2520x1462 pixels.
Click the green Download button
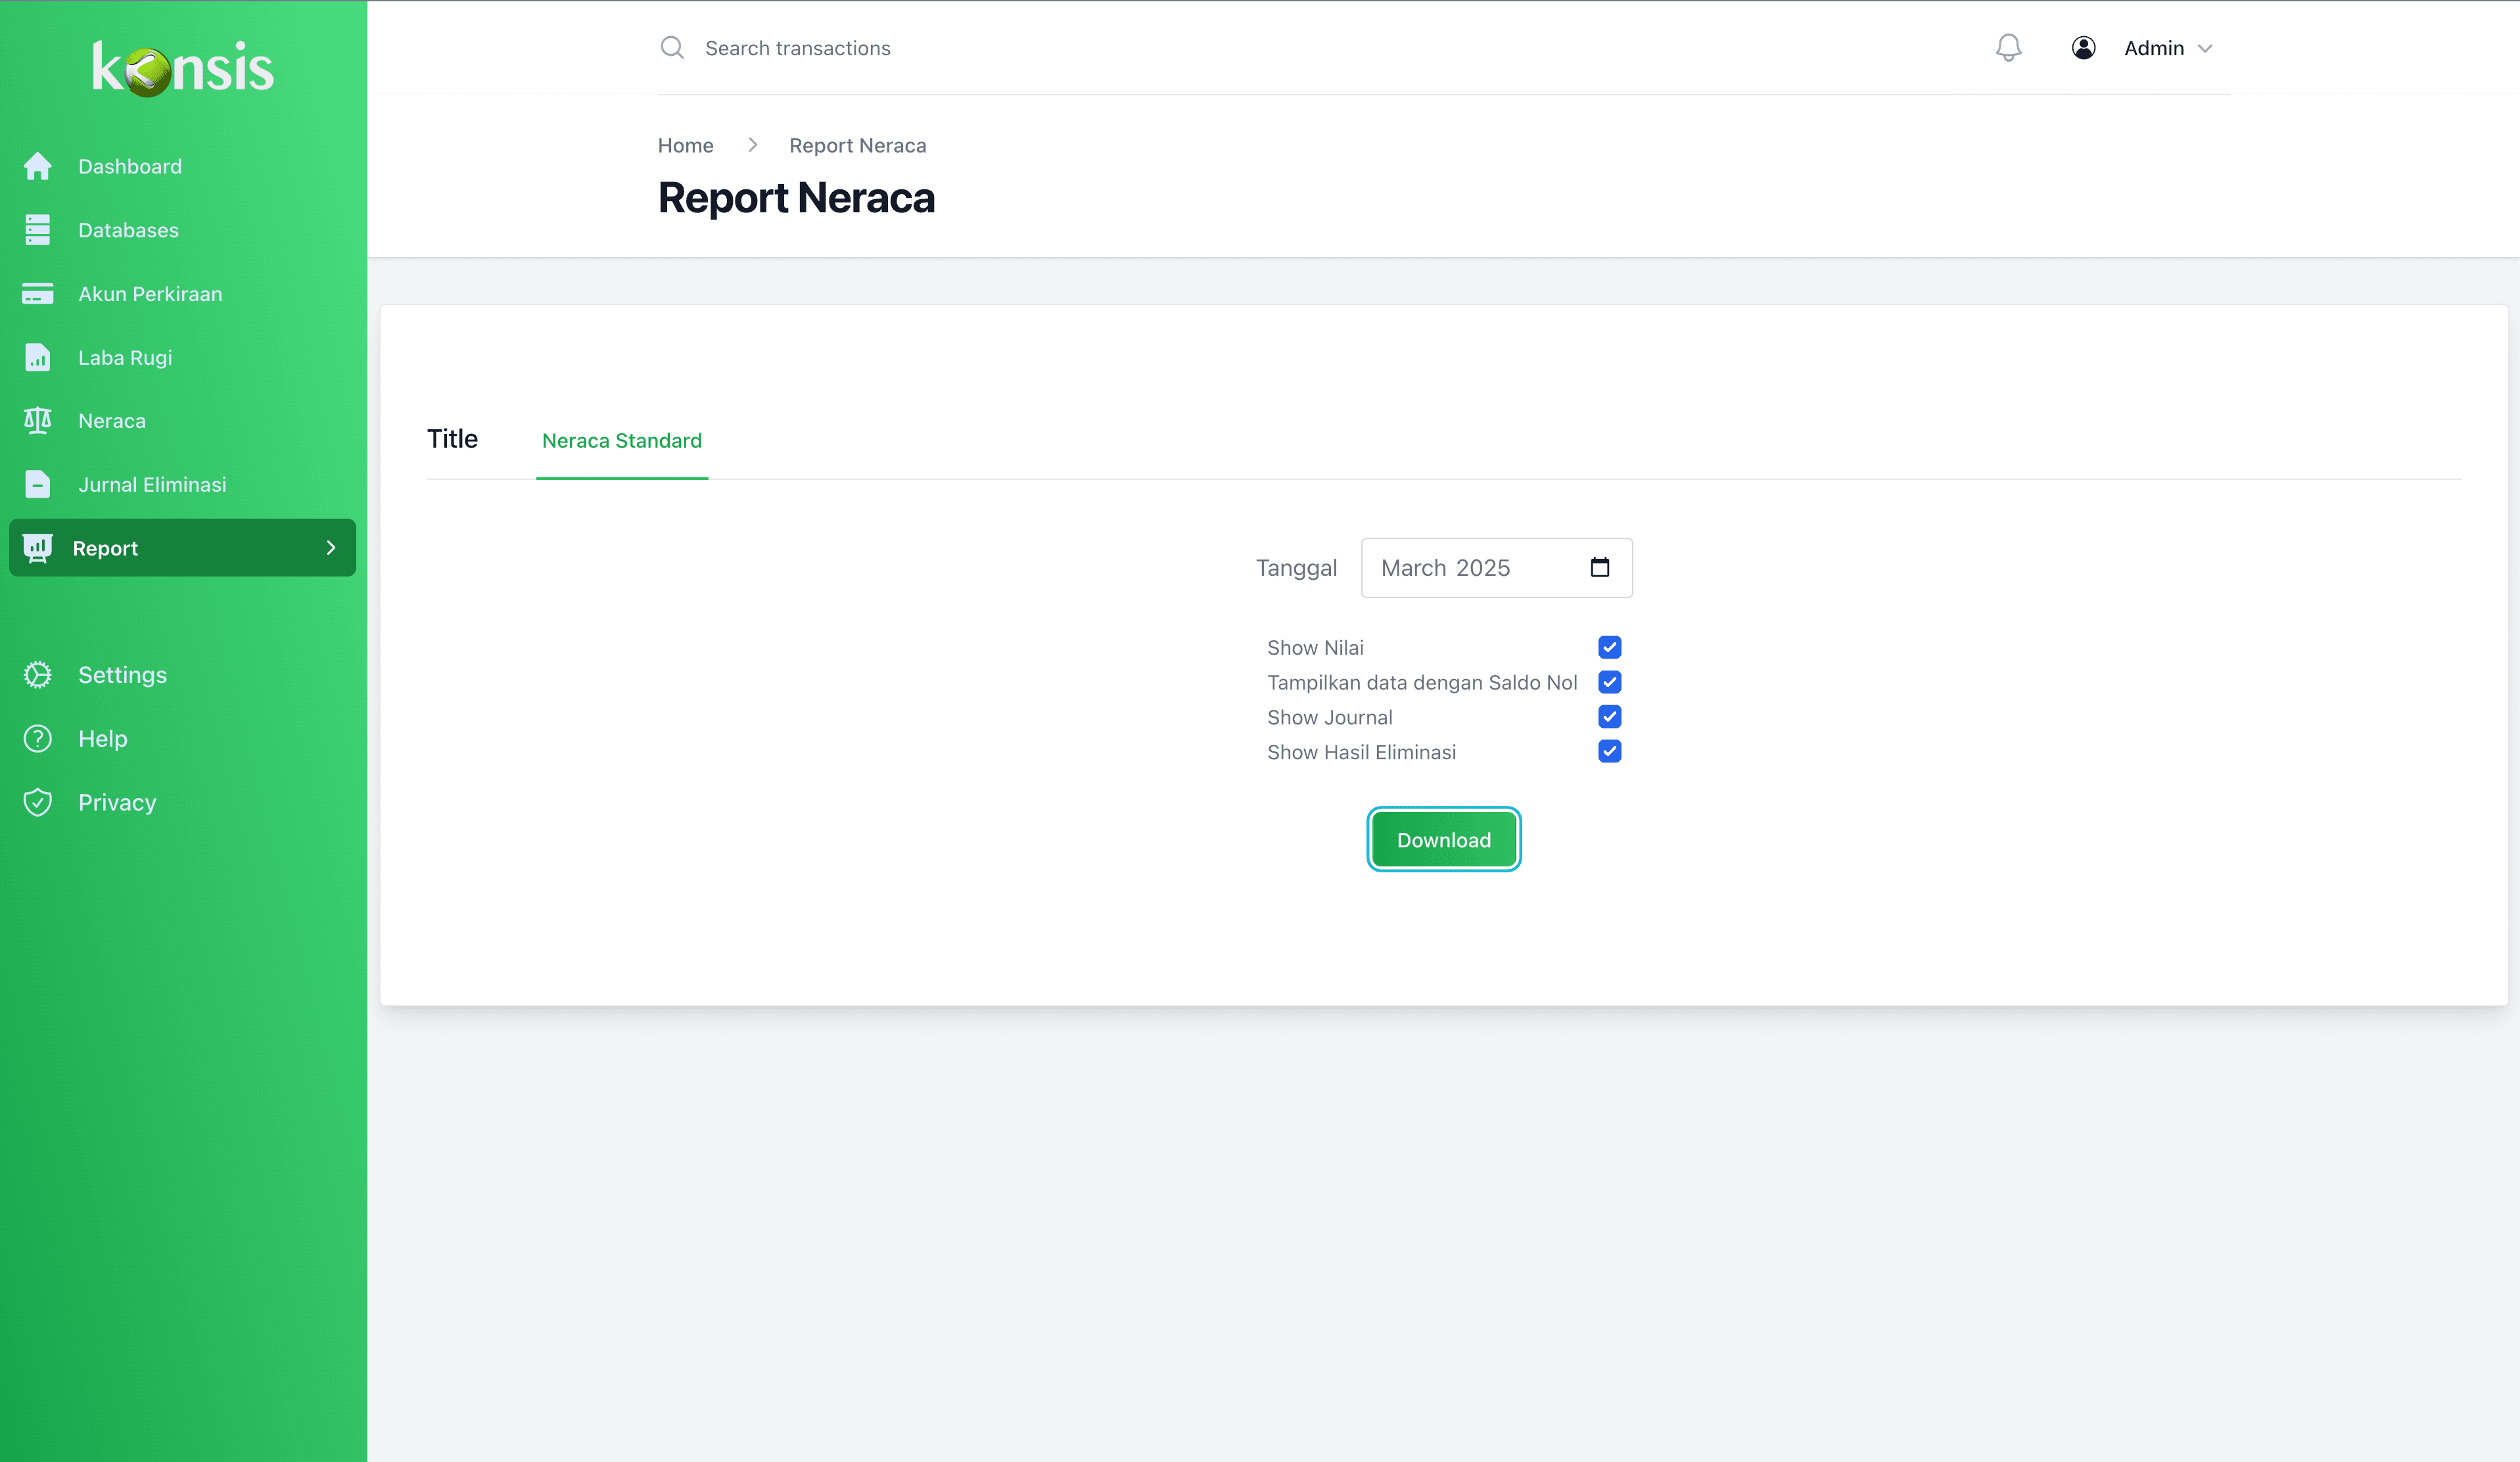[x=1443, y=839]
